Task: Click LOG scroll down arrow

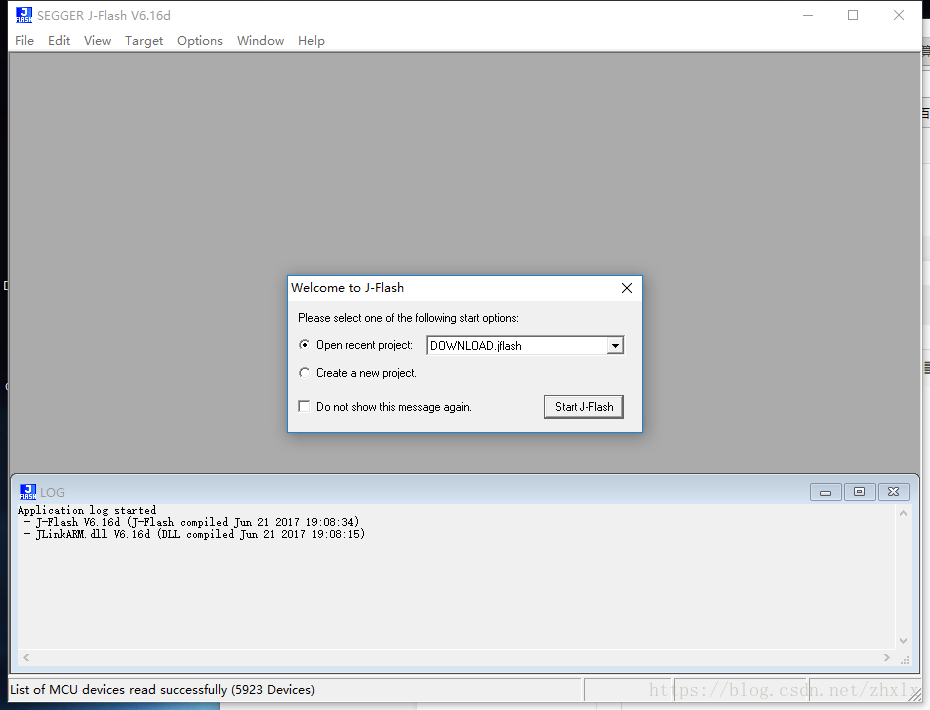Action: 903,641
